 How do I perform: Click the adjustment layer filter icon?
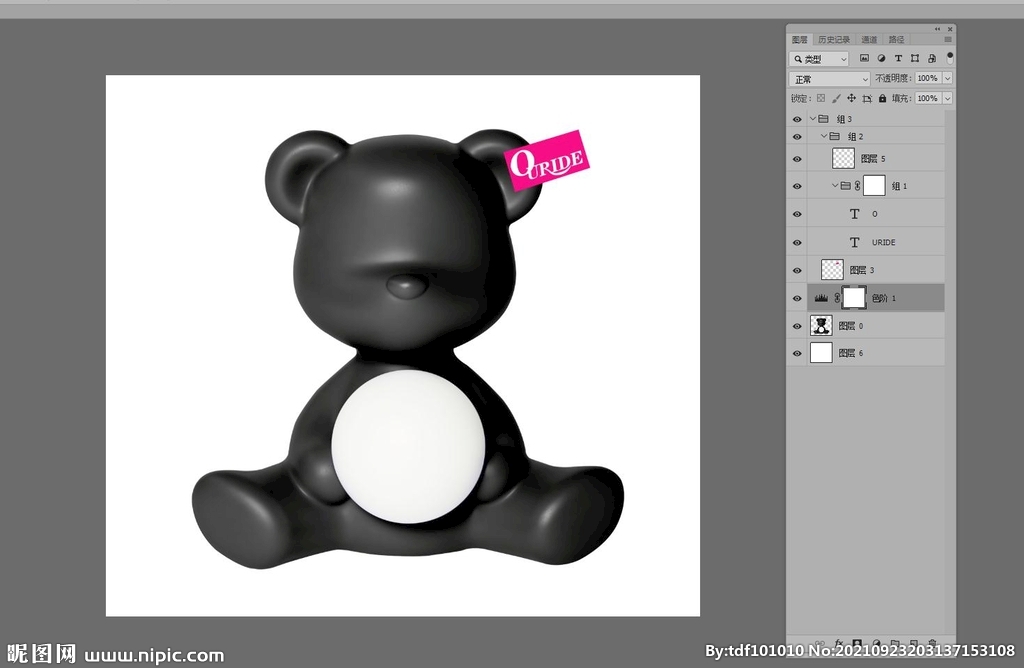pyautogui.click(x=881, y=59)
